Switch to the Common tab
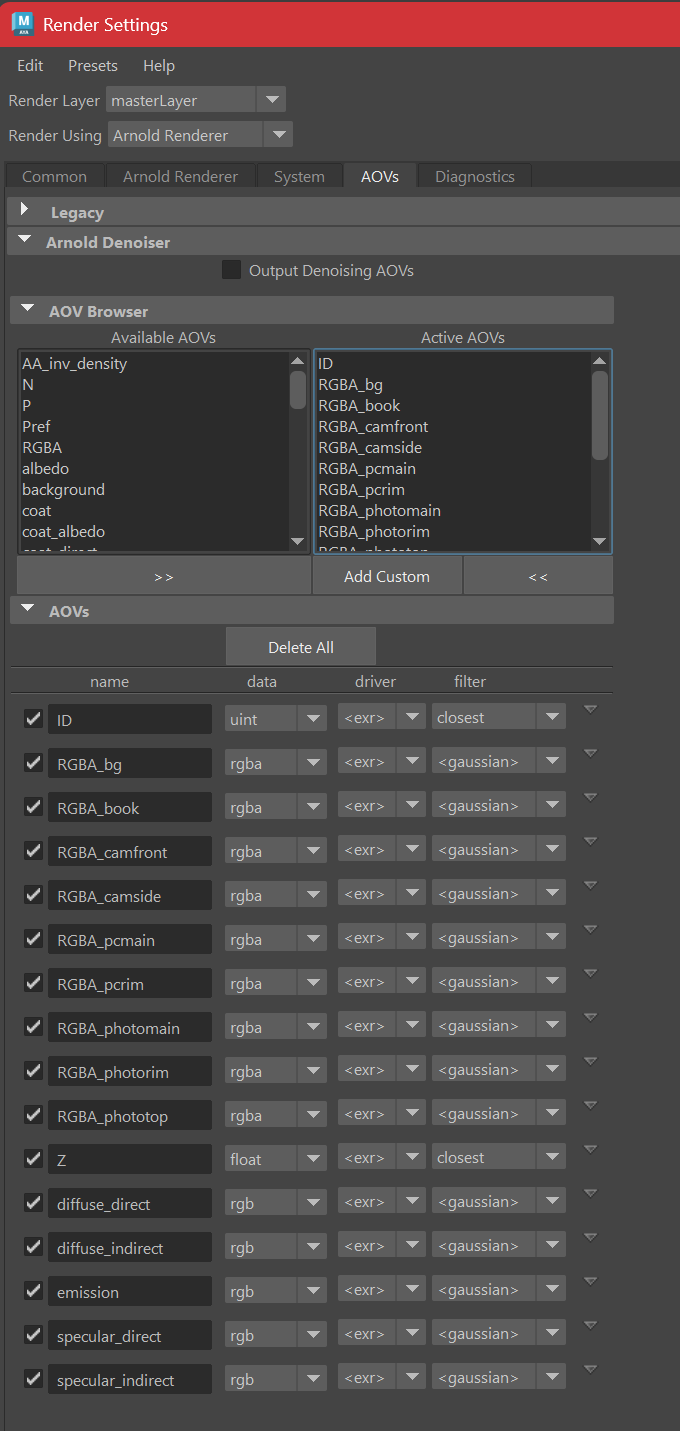Image resolution: width=680 pixels, height=1431 pixels. (x=54, y=176)
